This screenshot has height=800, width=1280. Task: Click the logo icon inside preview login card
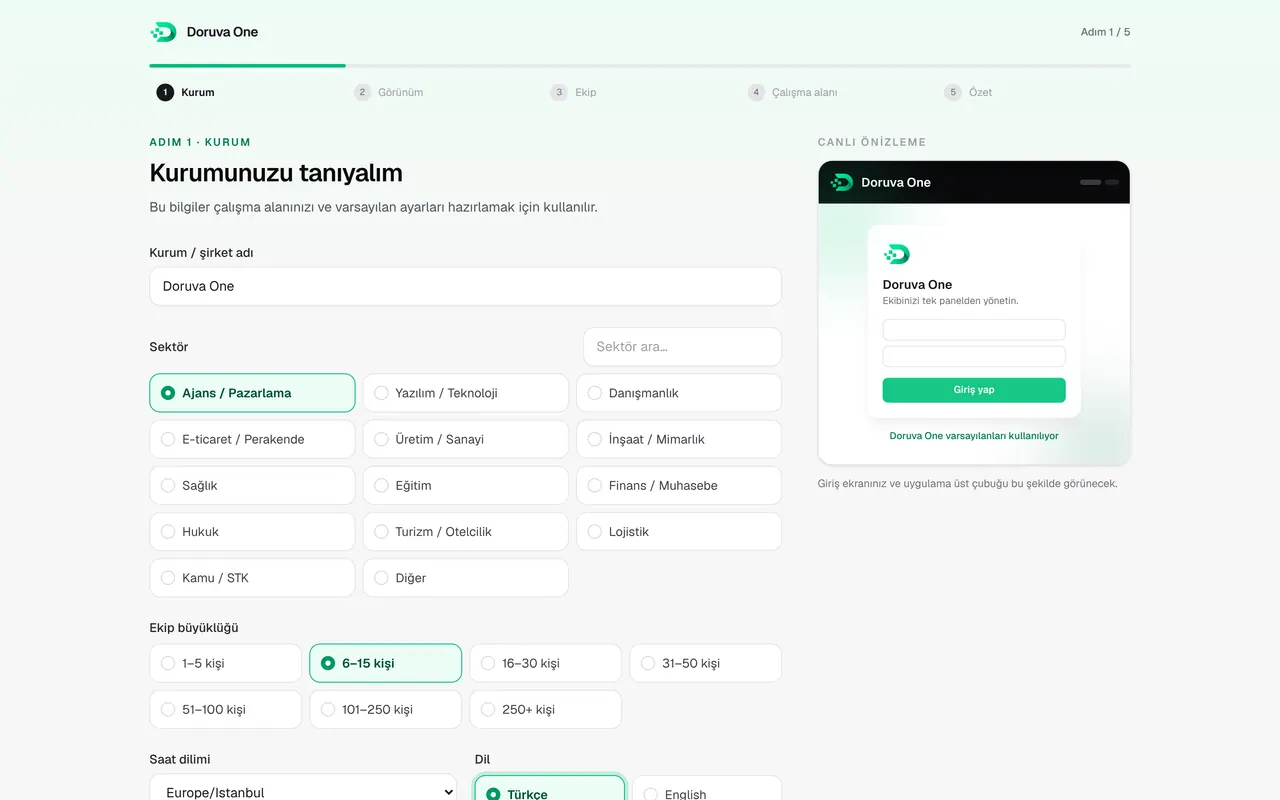(x=897, y=254)
